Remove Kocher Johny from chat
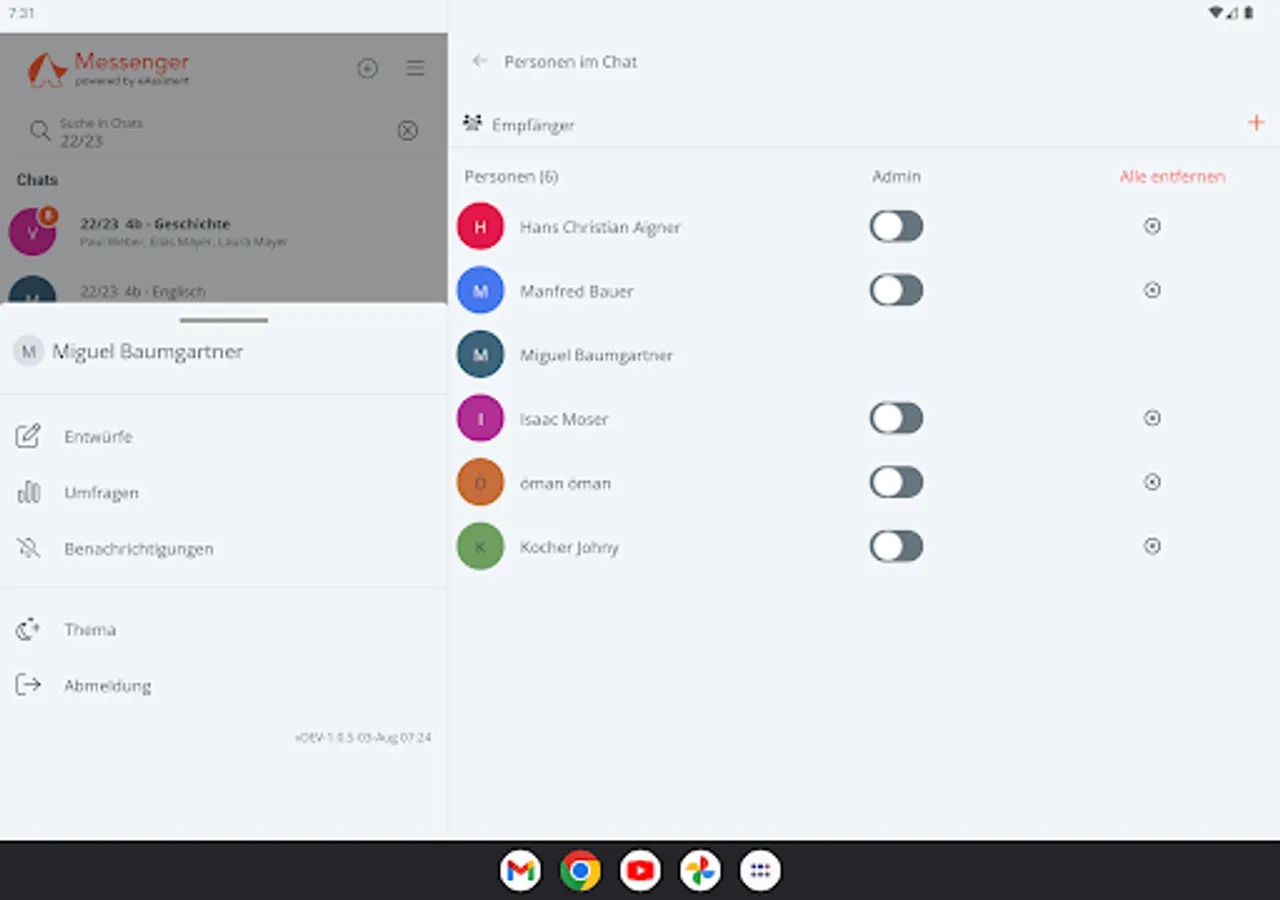1280x900 pixels. coord(1152,546)
